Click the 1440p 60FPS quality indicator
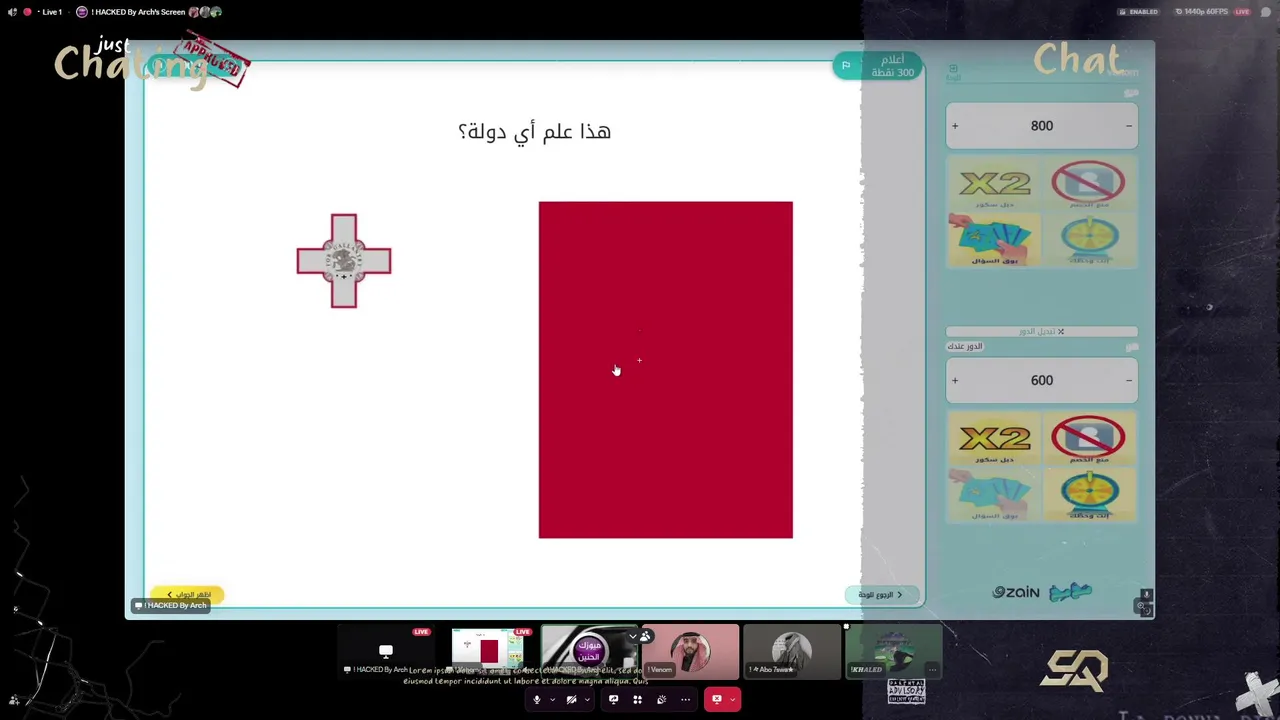This screenshot has height=720, width=1280. [1203, 12]
